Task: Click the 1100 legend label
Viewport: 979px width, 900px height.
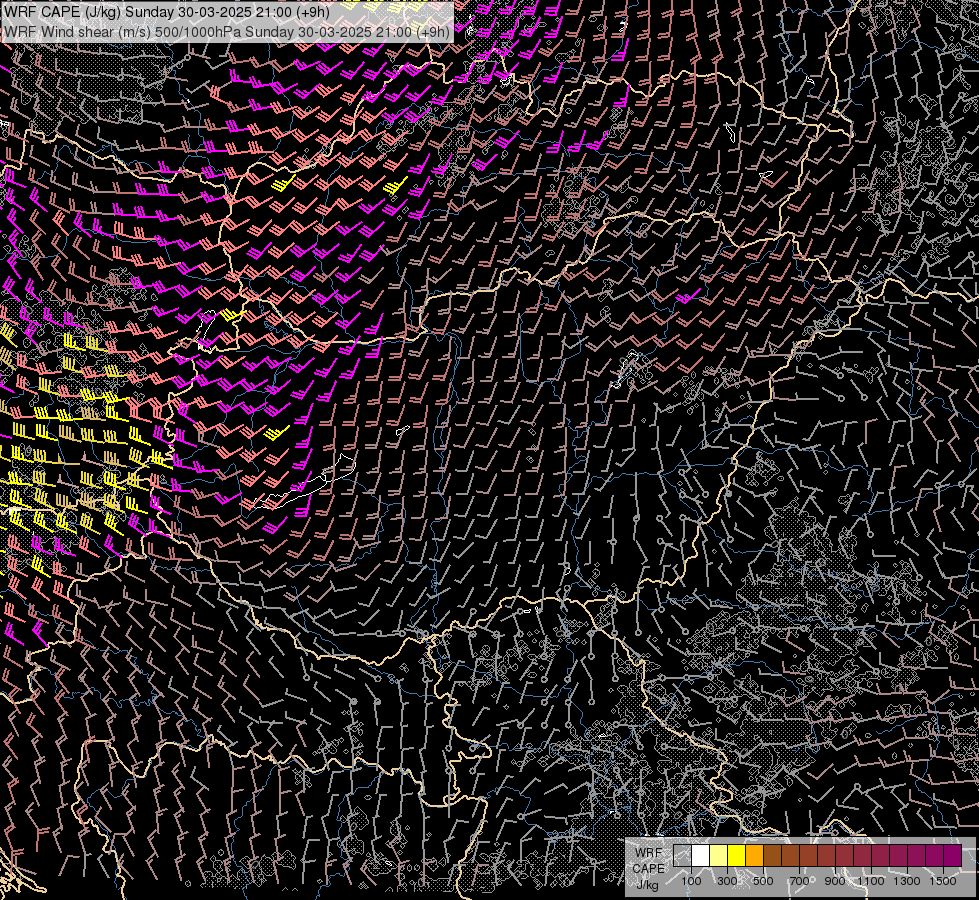Action: (x=870, y=881)
